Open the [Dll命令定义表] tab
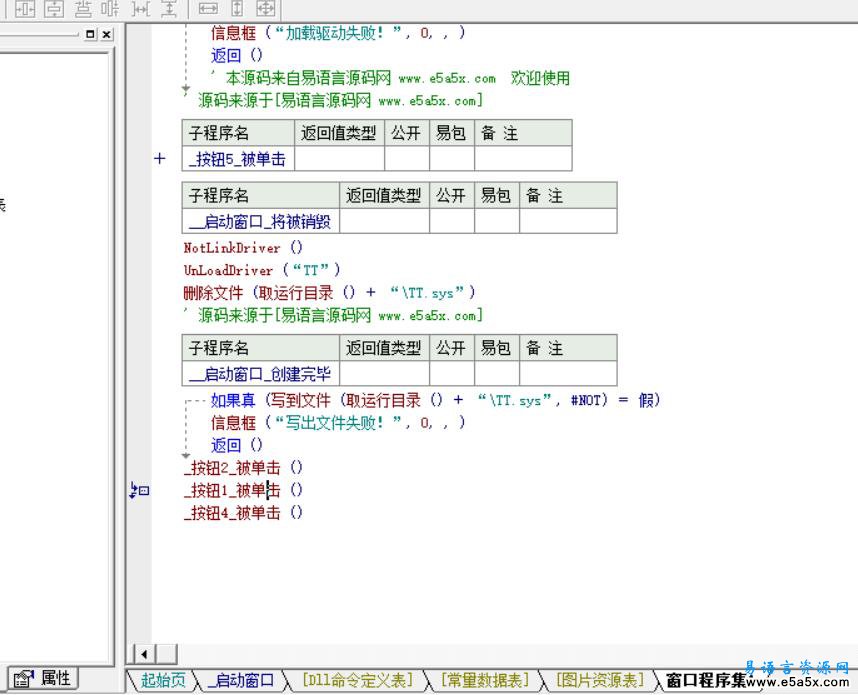 tap(357, 680)
